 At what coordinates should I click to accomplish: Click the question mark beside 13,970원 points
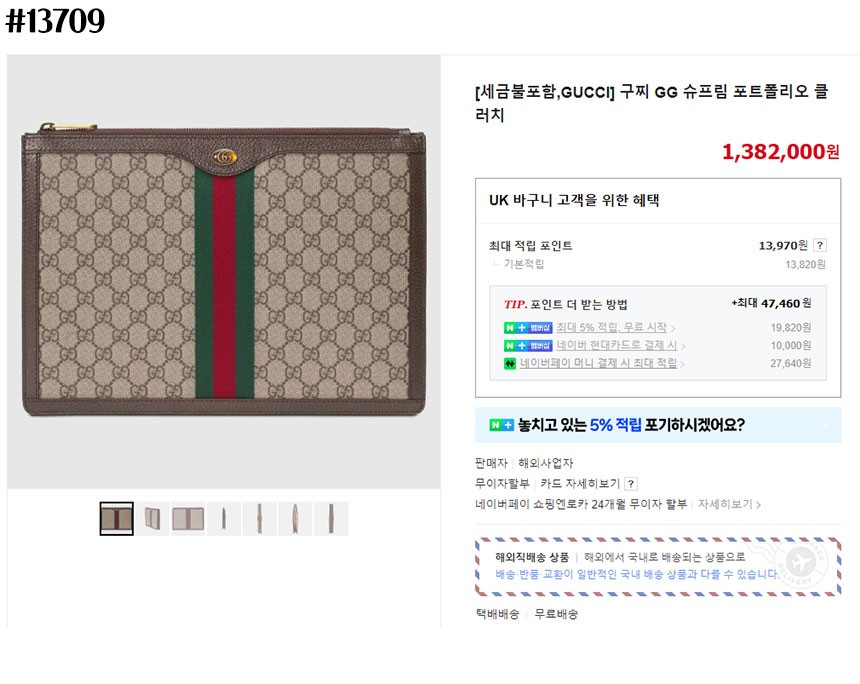[x=820, y=245]
